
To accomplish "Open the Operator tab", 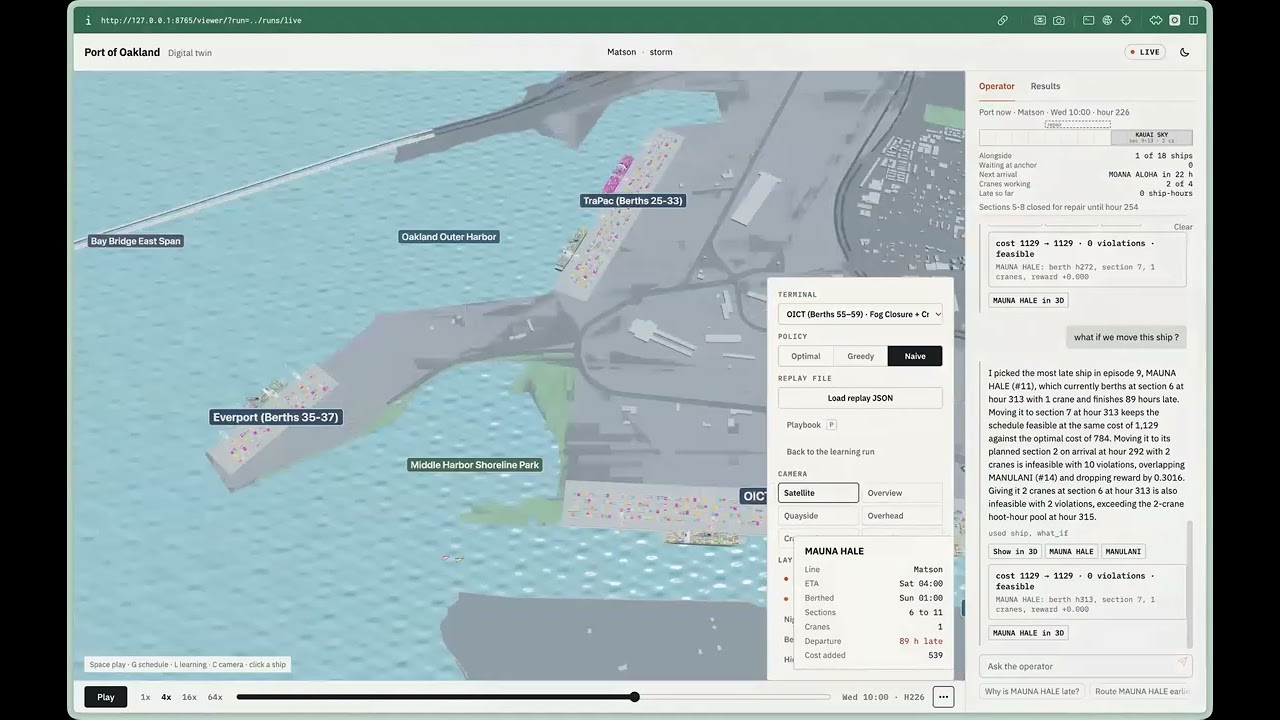I will click(997, 86).
